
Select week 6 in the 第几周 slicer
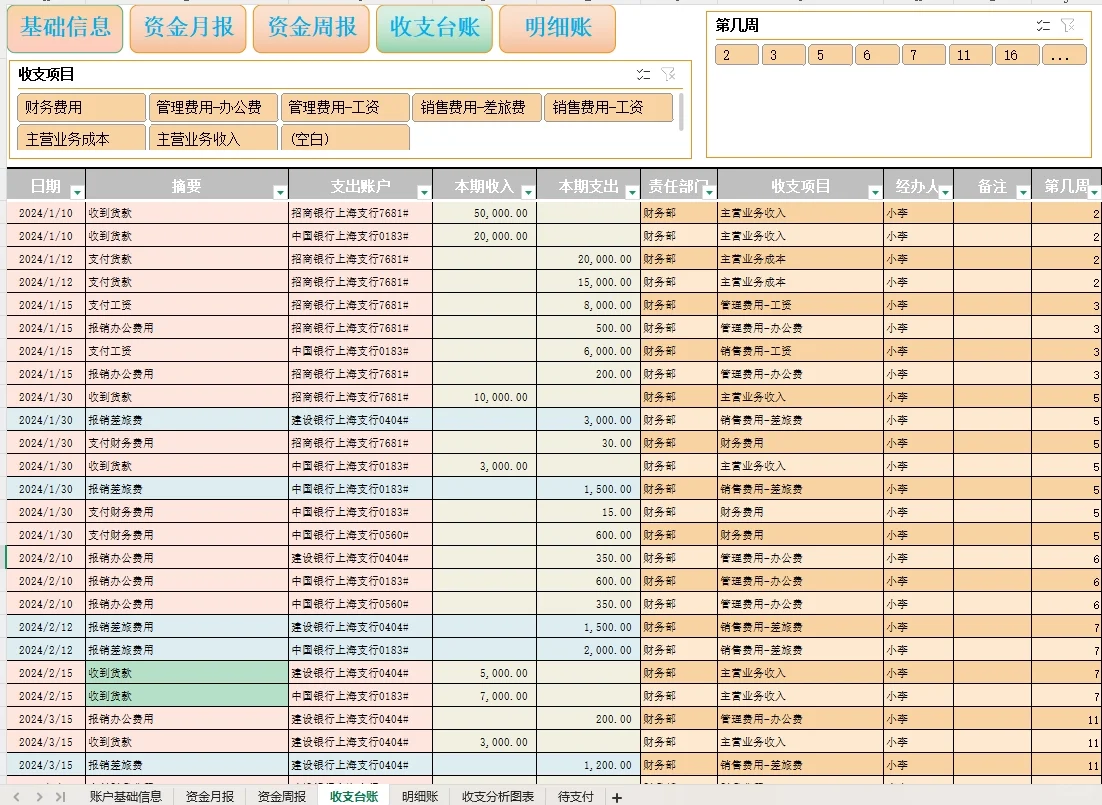pos(877,55)
